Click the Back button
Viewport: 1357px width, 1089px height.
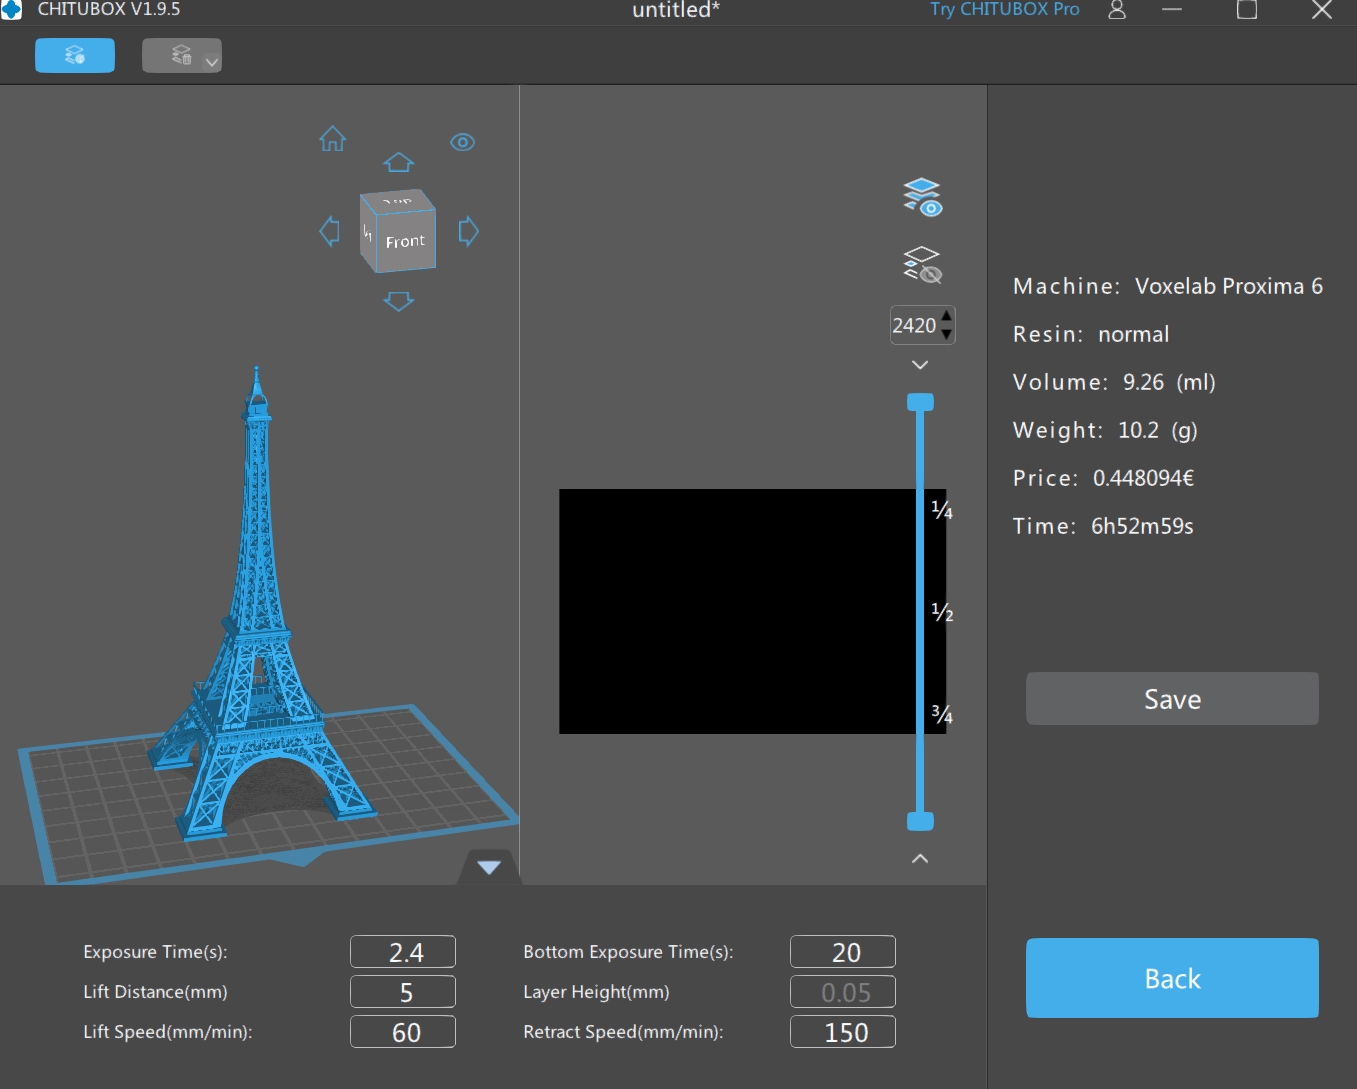[1172, 978]
